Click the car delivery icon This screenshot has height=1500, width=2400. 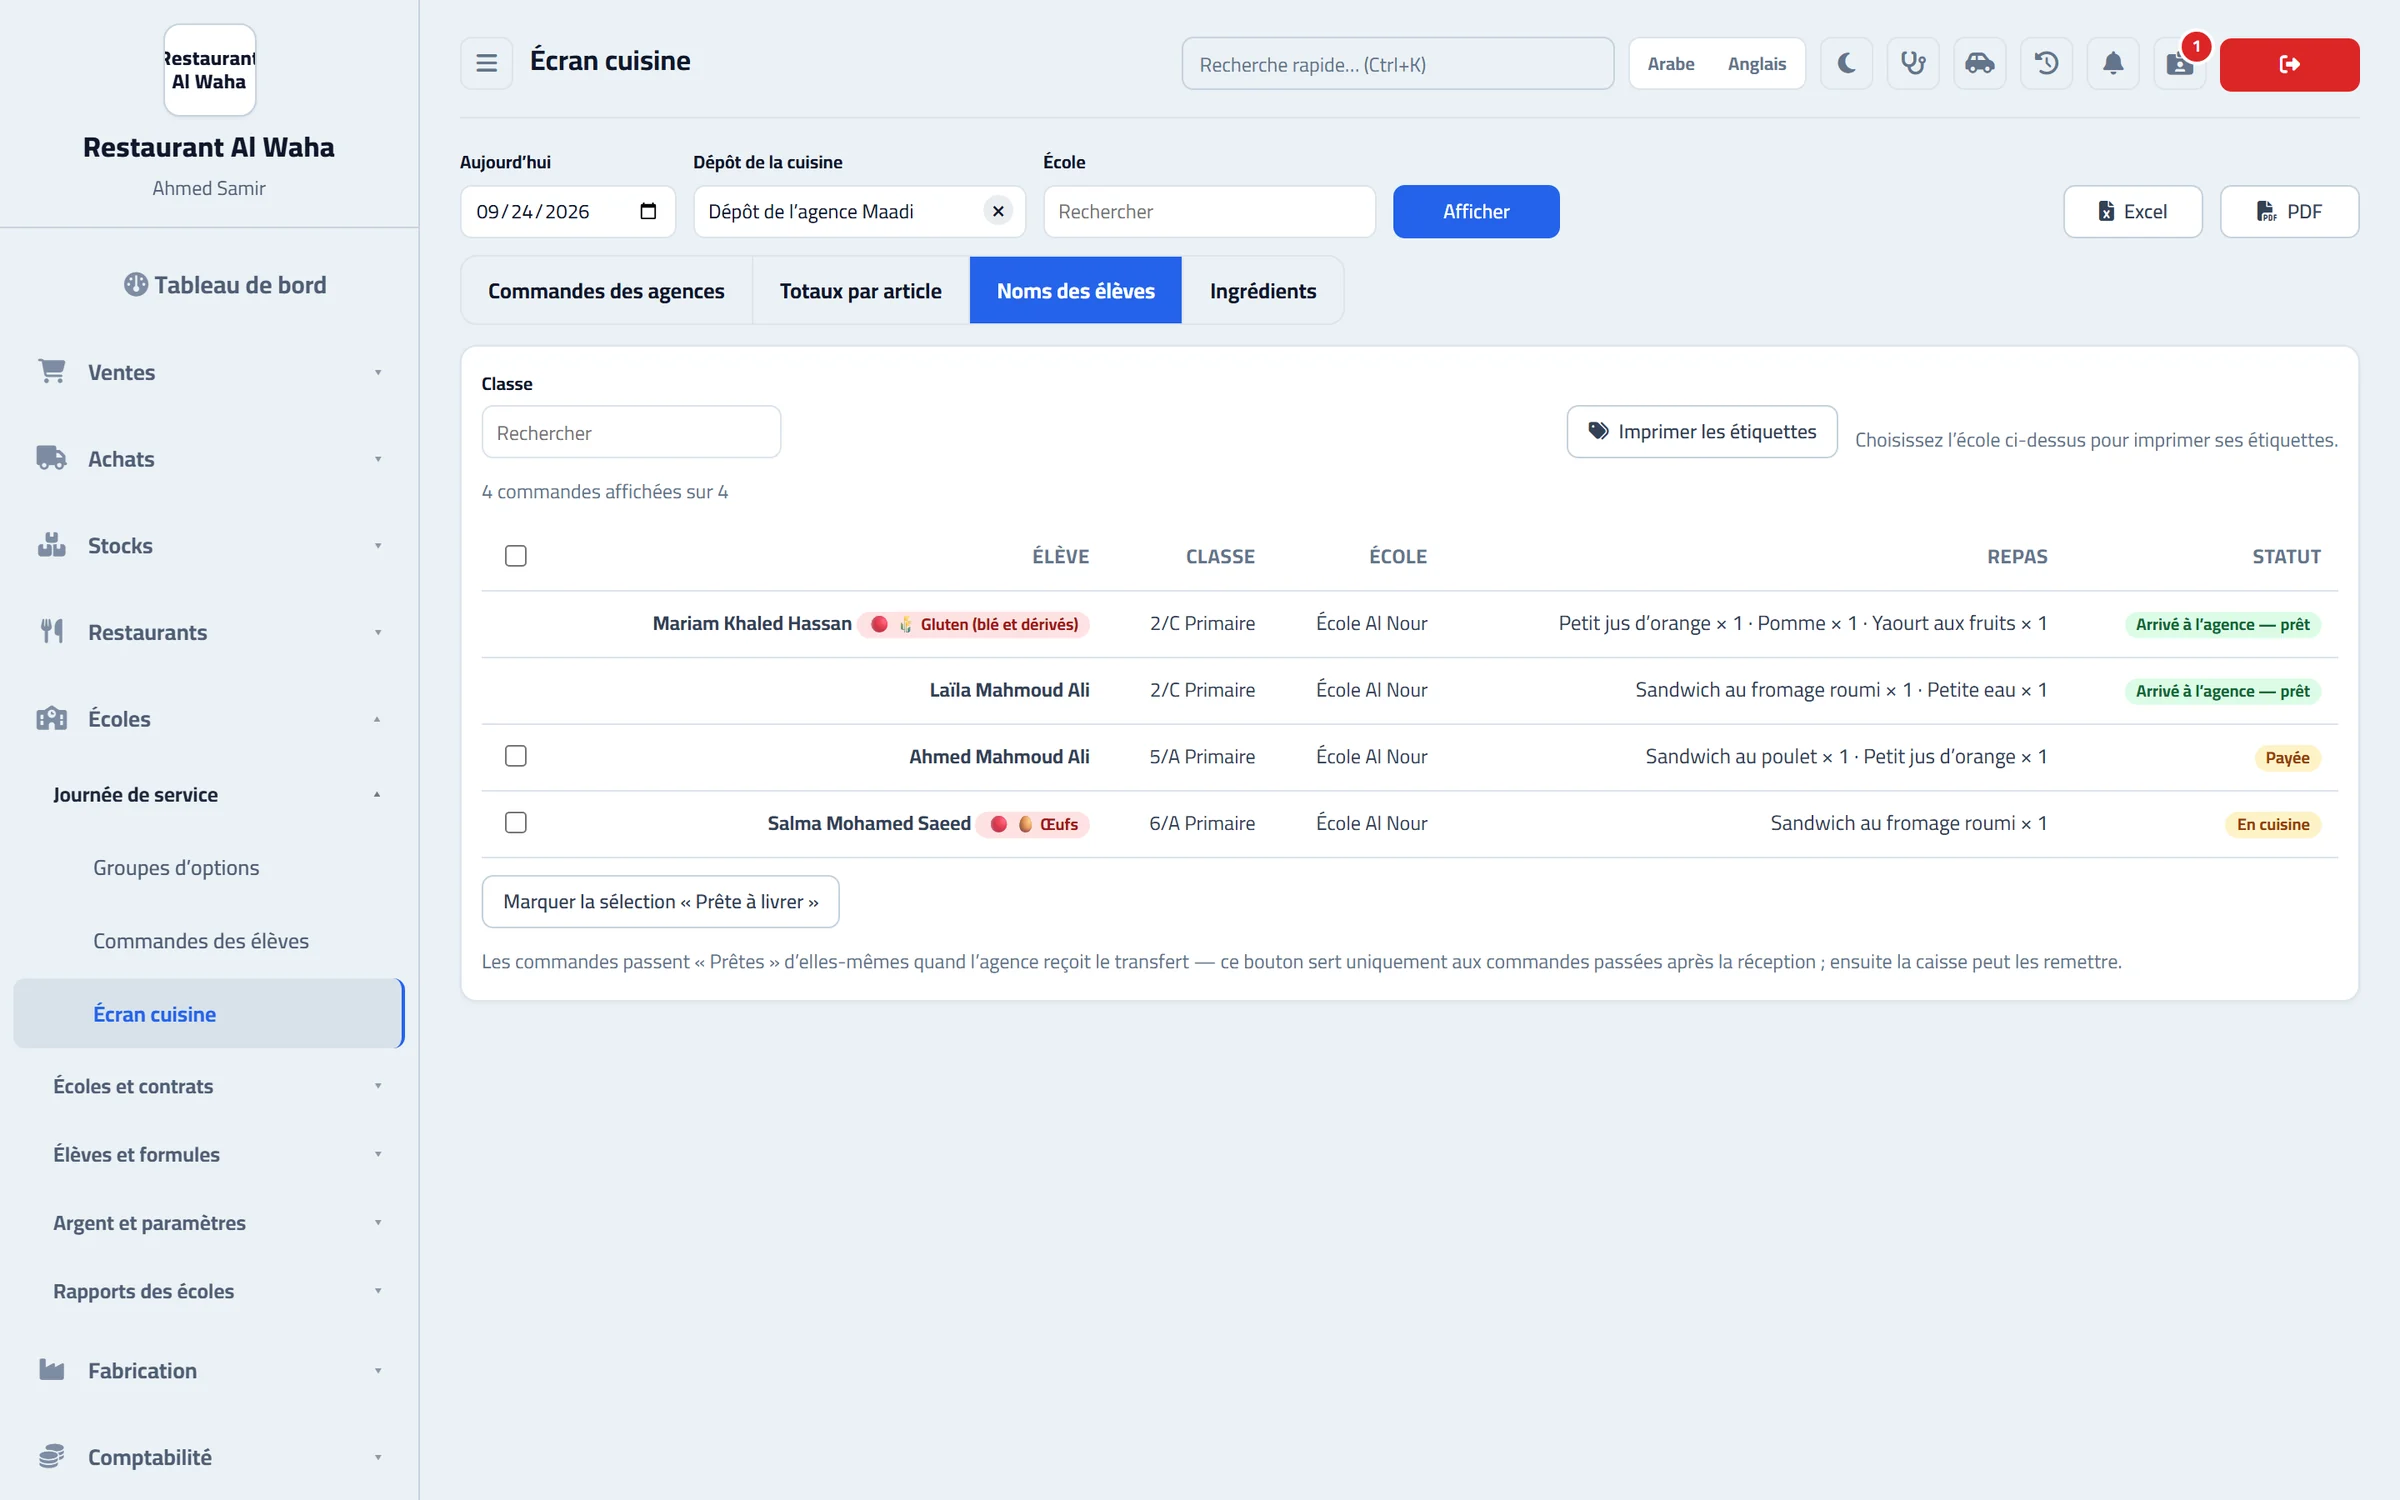click(1980, 64)
